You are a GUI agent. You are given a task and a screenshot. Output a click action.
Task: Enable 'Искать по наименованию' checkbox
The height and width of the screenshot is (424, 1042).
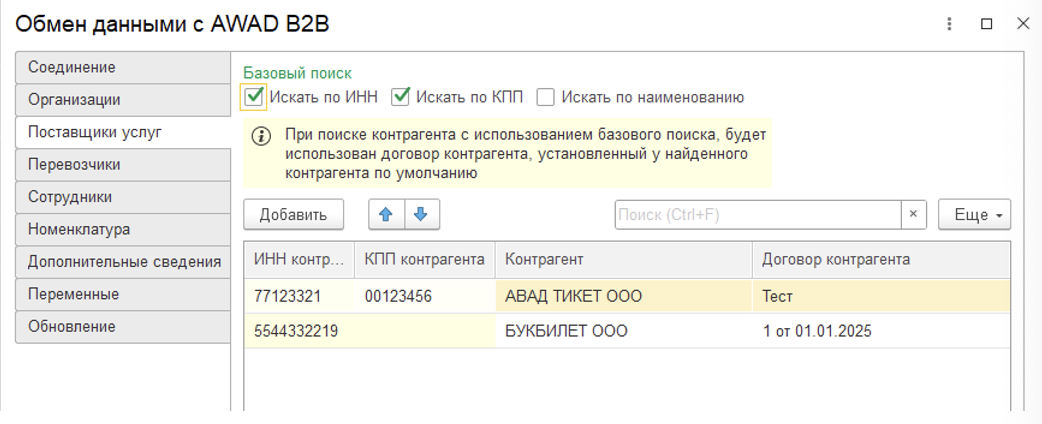pyautogui.click(x=546, y=97)
